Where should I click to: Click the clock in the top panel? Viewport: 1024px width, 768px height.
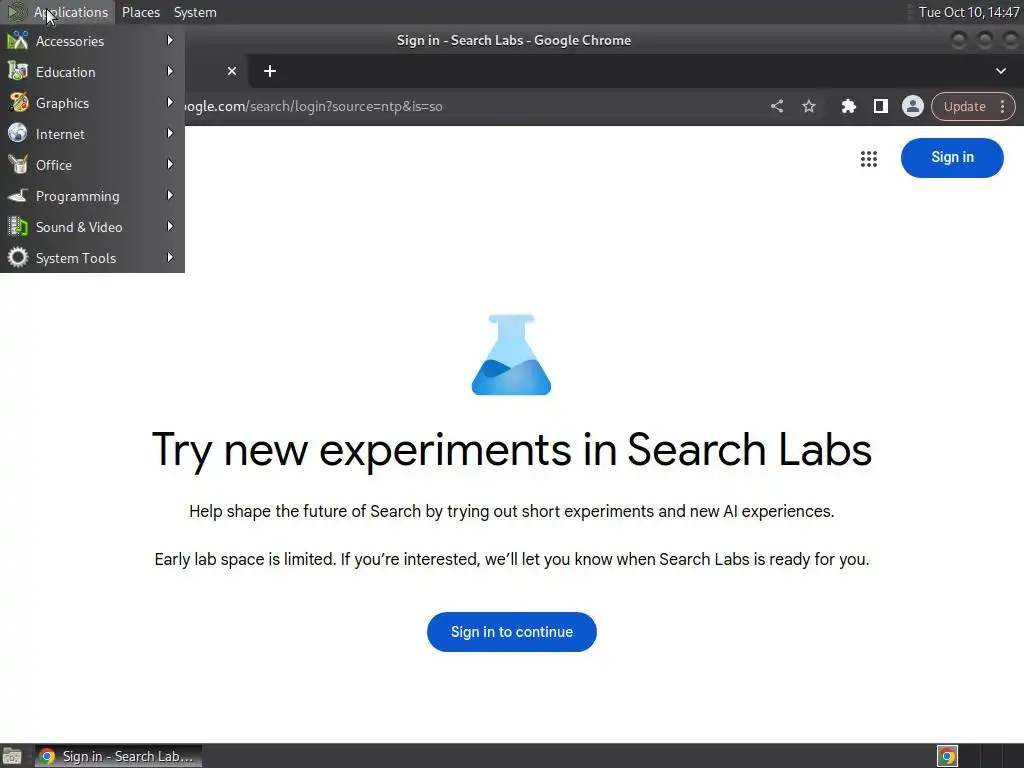[968, 12]
